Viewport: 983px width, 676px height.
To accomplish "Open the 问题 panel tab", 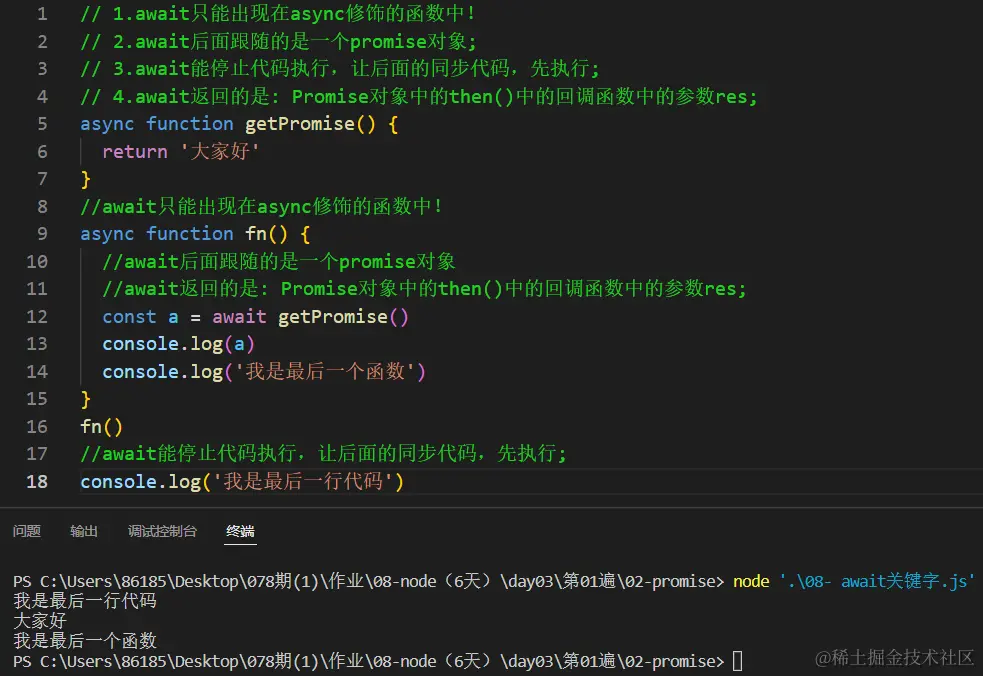I will pyautogui.click(x=27, y=531).
